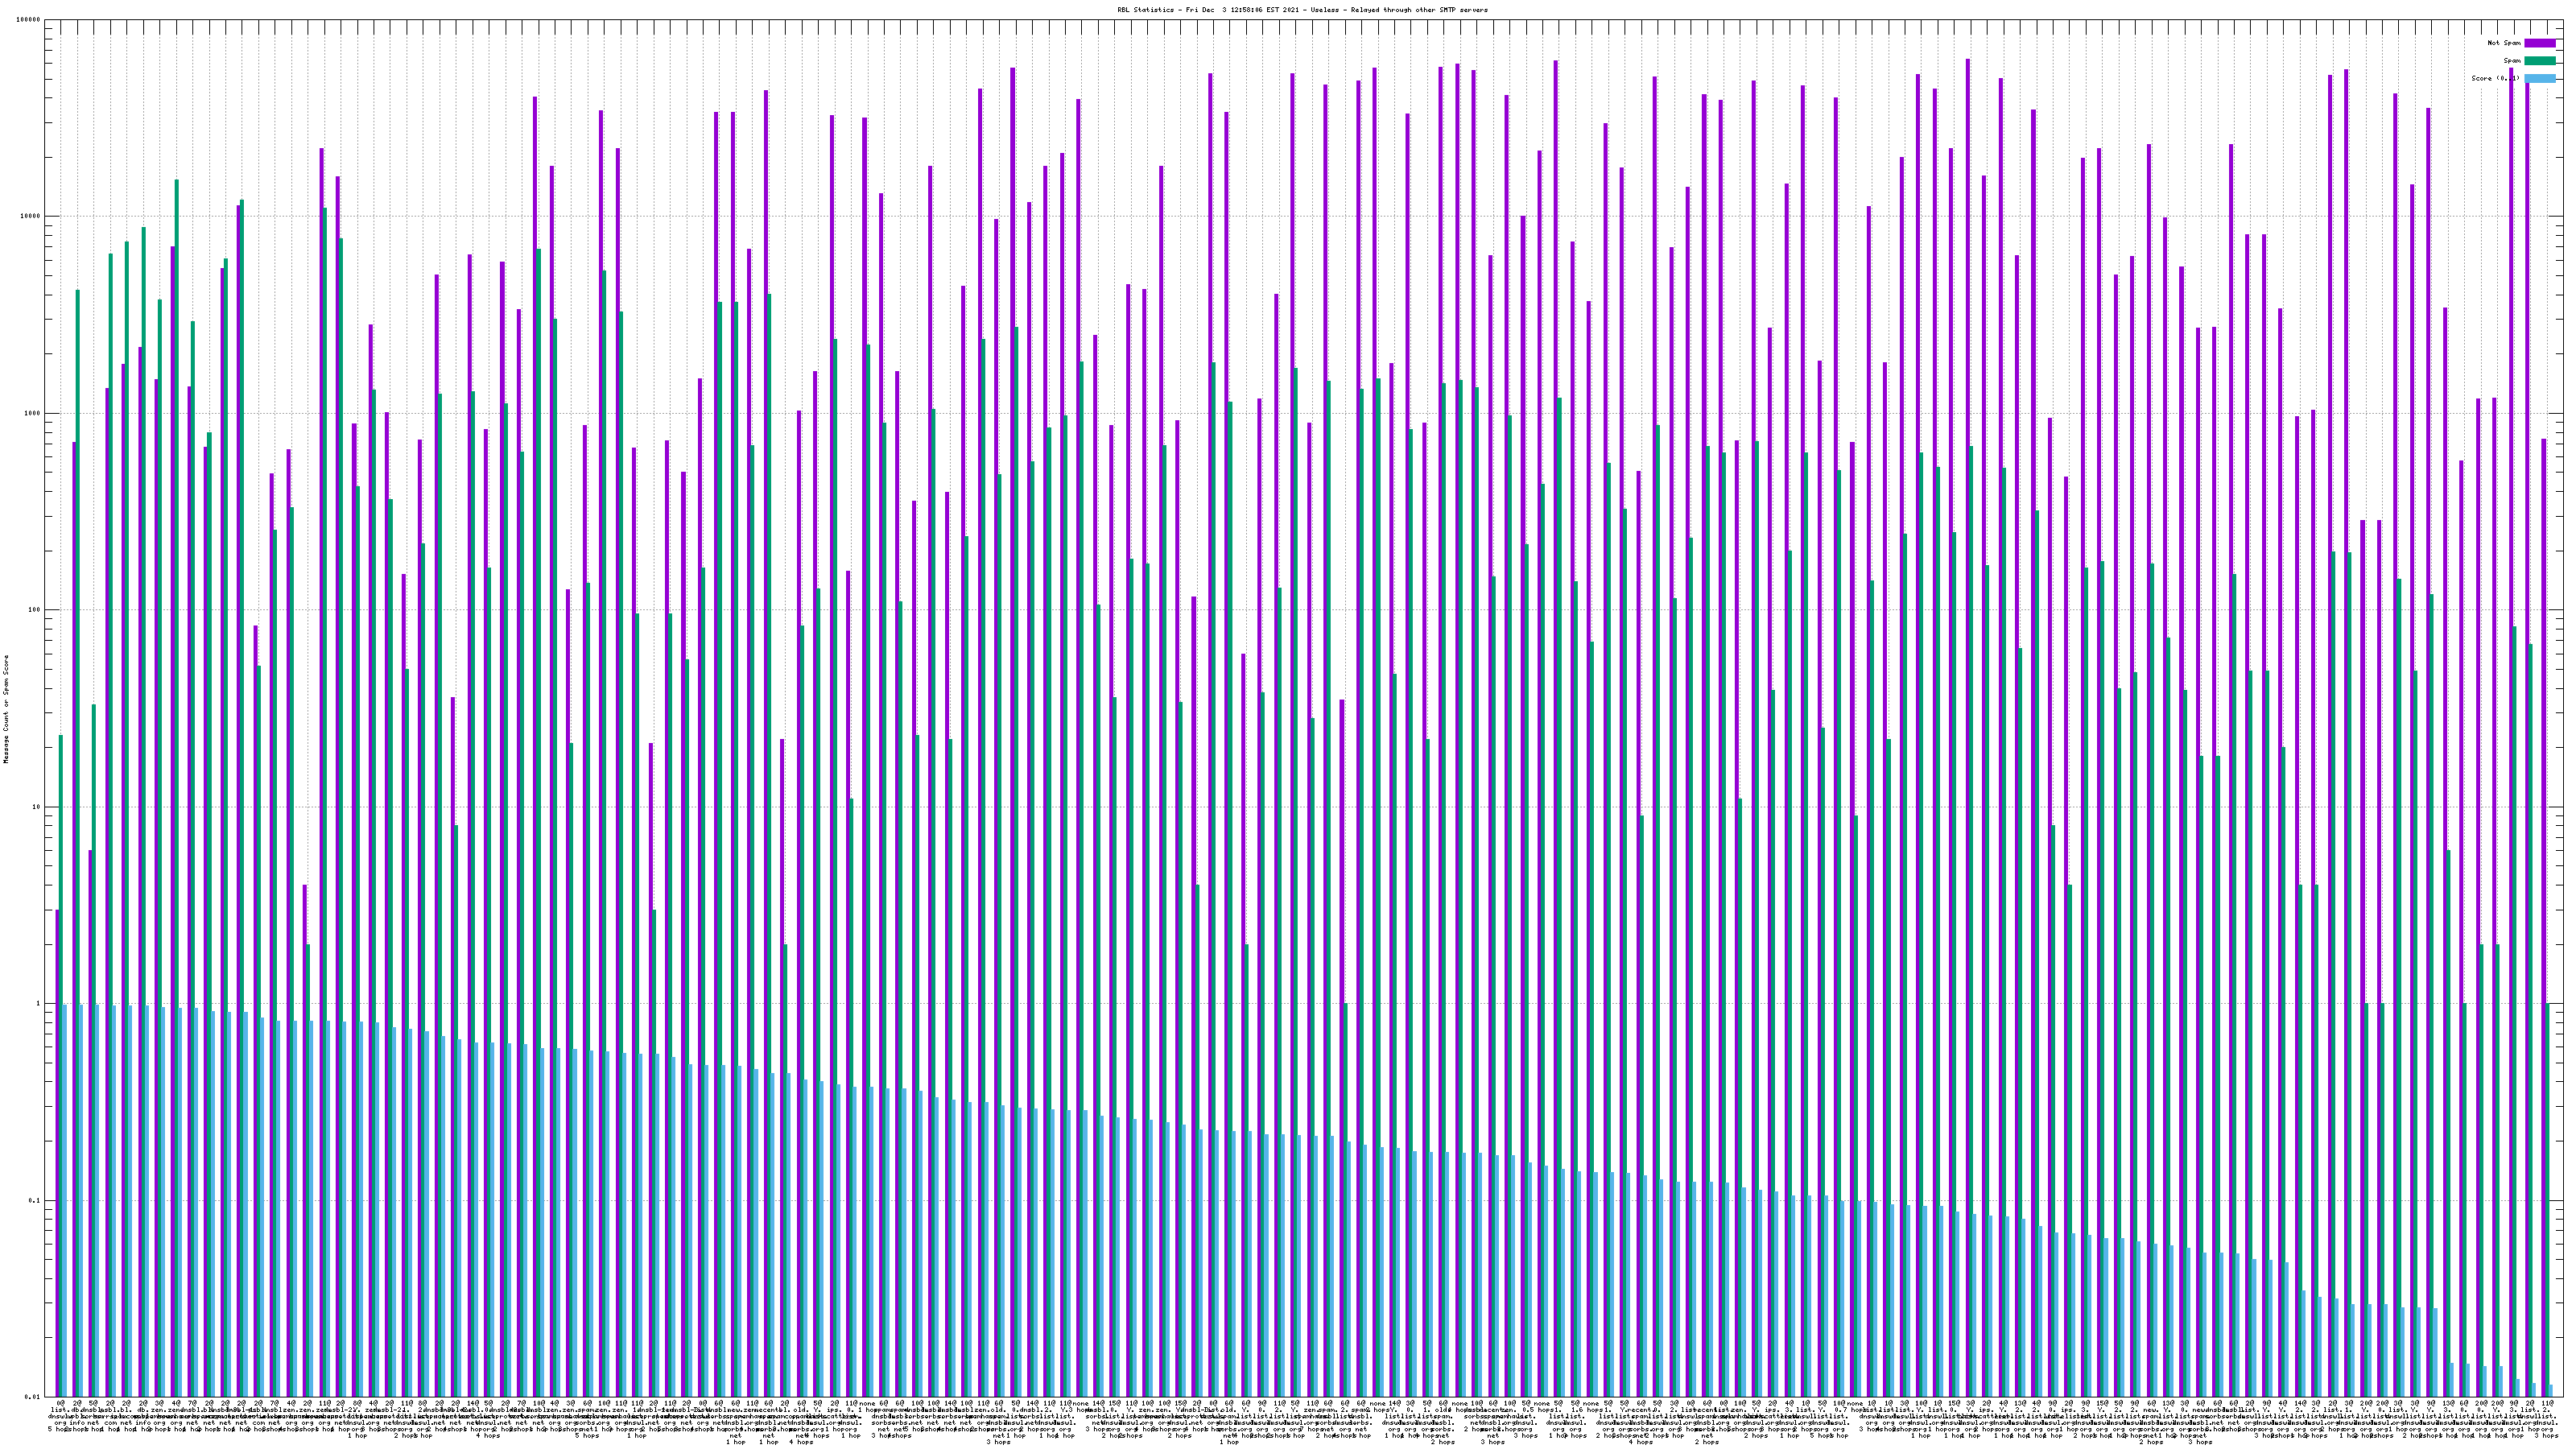Click the 'Not Spam' legend label text
The height and width of the screenshot is (1449, 2576).
pyautogui.click(x=2504, y=43)
